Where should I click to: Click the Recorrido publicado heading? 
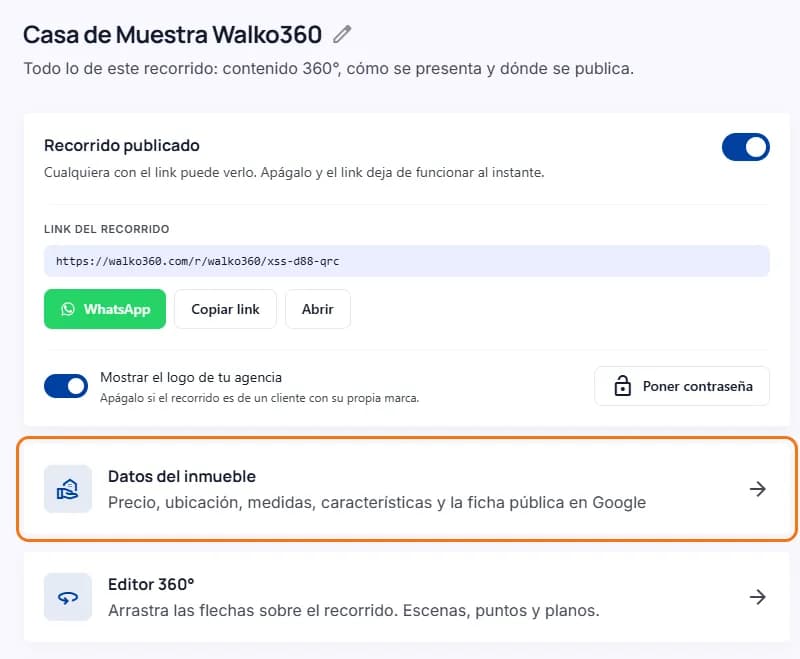[121, 145]
